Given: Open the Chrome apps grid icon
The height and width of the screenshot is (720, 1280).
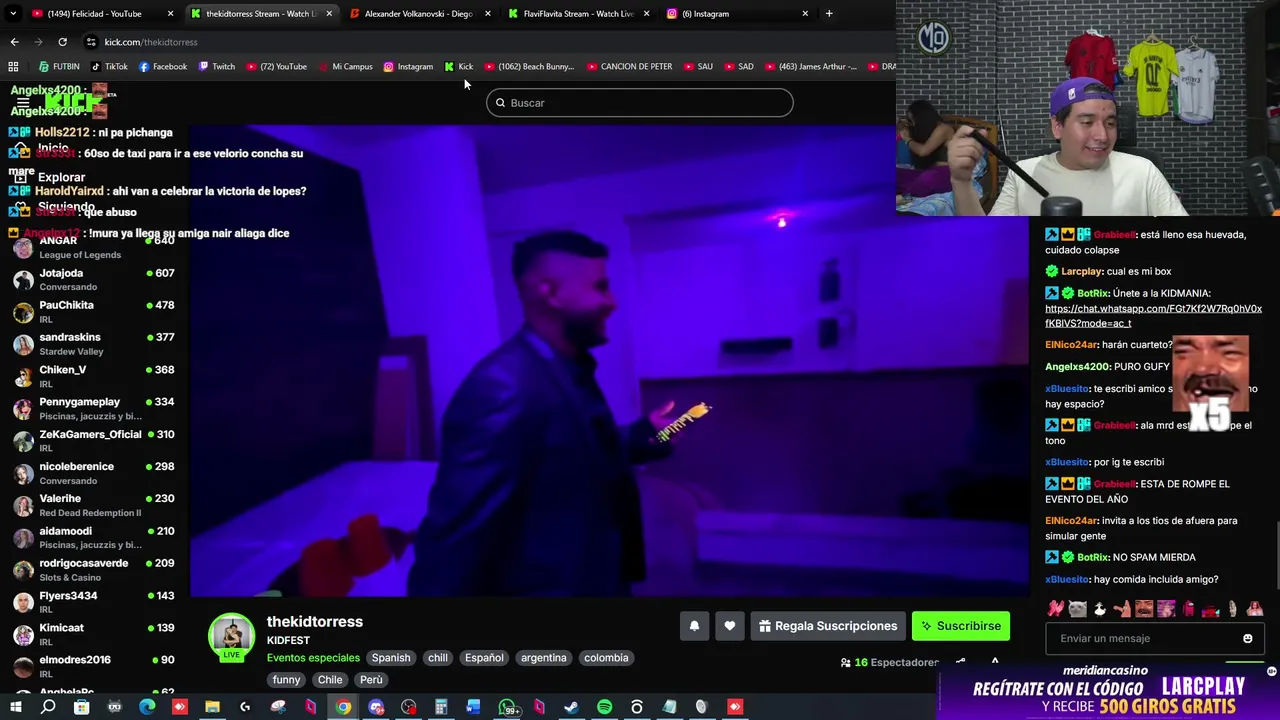Looking at the screenshot, I should coord(13,67).
